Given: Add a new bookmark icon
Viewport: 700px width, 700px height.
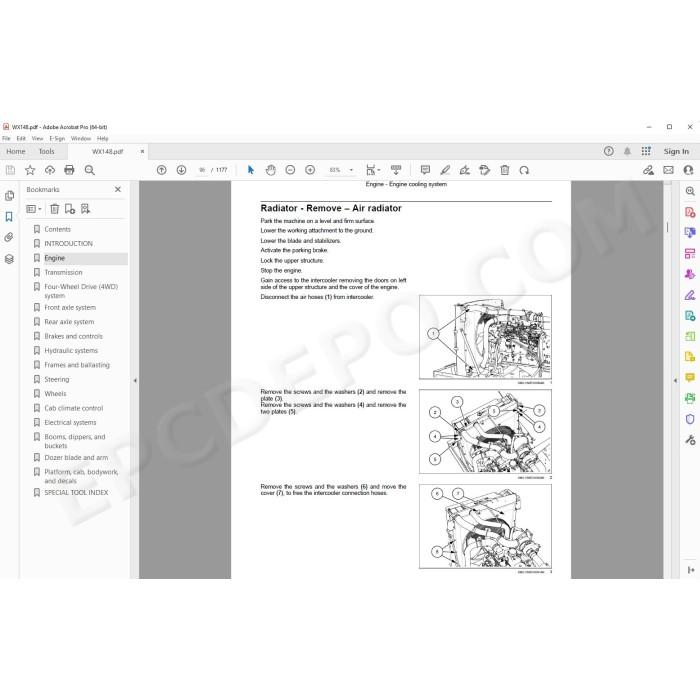Looking at the screenshot, I should click(70, 208).
